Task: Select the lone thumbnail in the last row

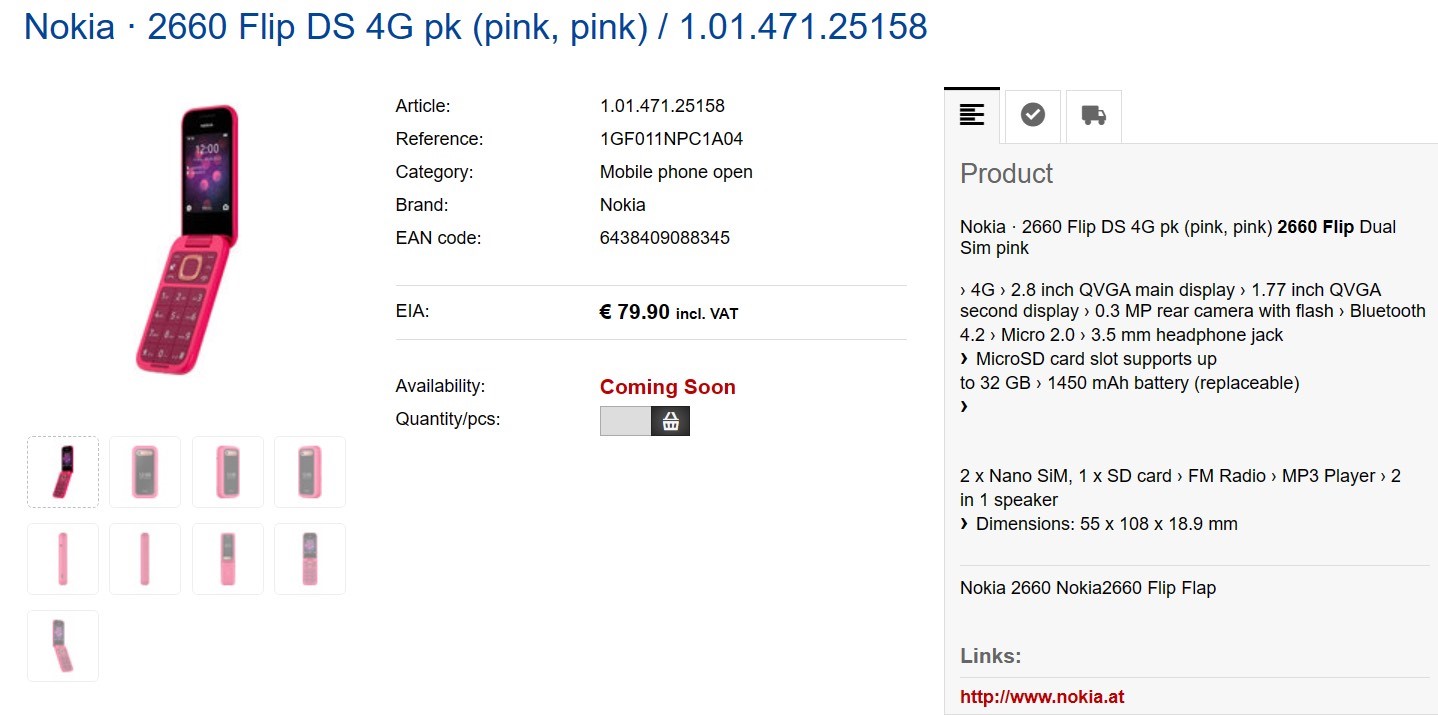Action: click(63, 646)
